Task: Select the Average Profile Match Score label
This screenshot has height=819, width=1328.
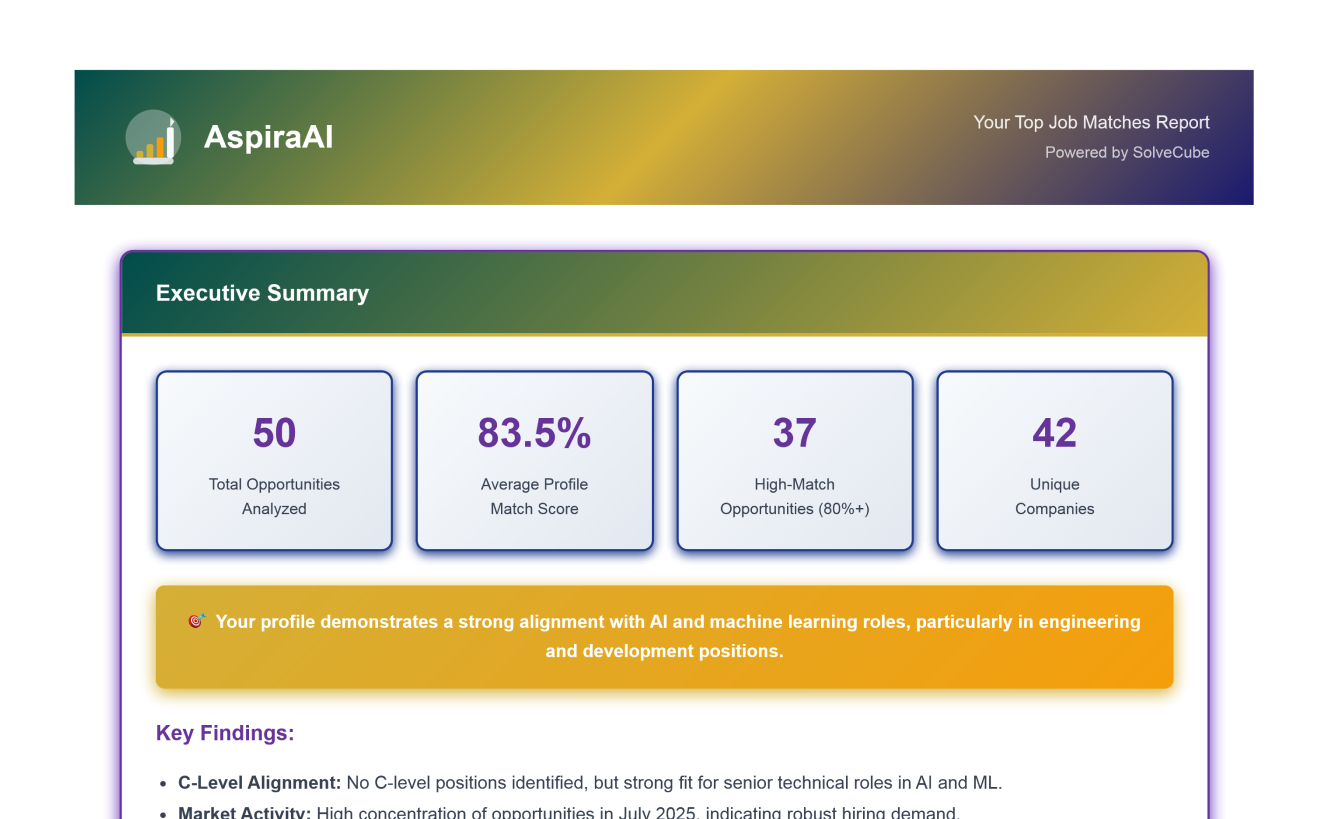Action: [x=534, y=496]
